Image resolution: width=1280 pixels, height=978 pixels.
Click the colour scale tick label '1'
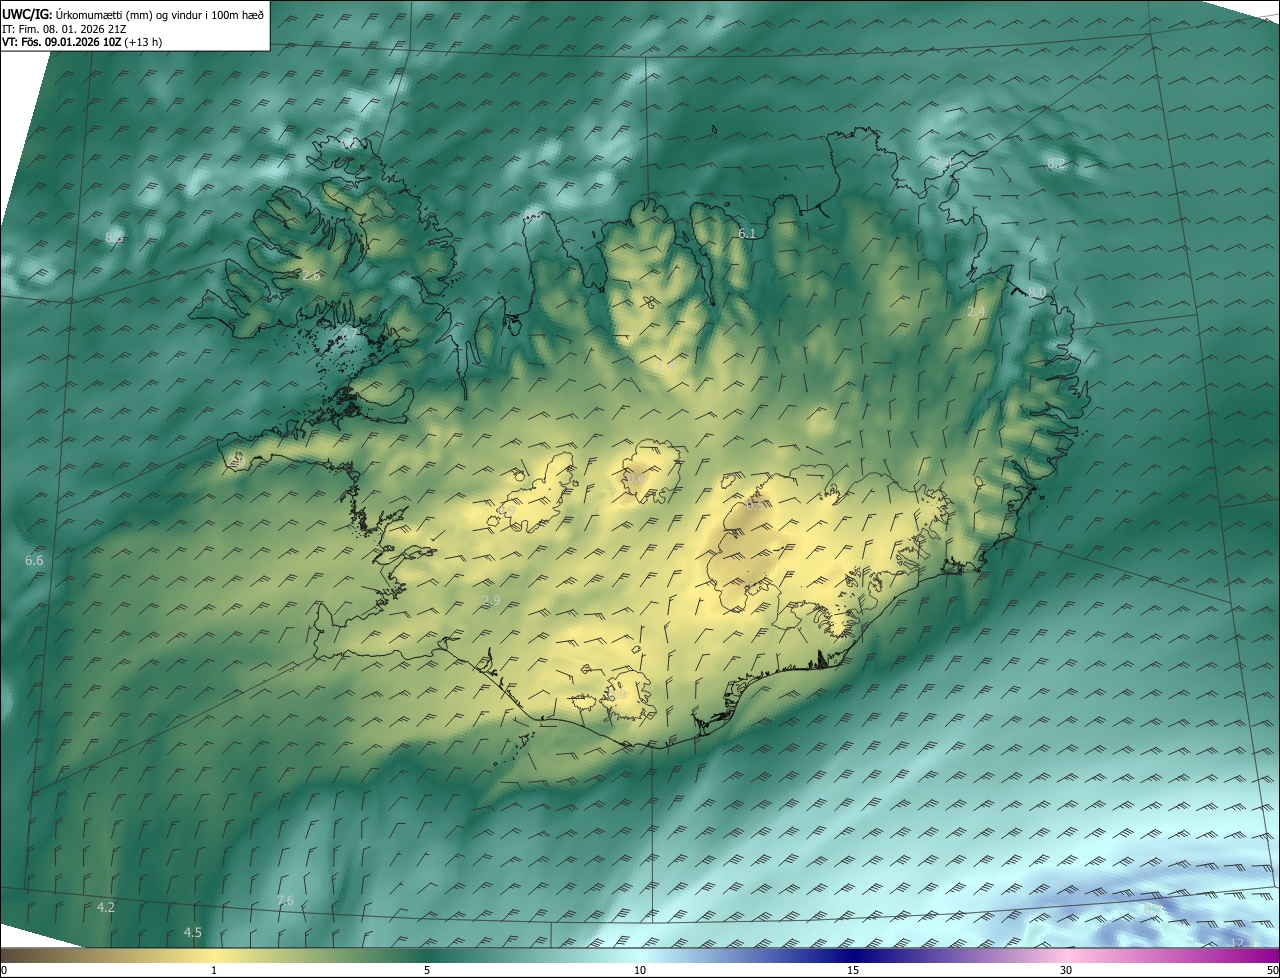click(x=214, y=970)
